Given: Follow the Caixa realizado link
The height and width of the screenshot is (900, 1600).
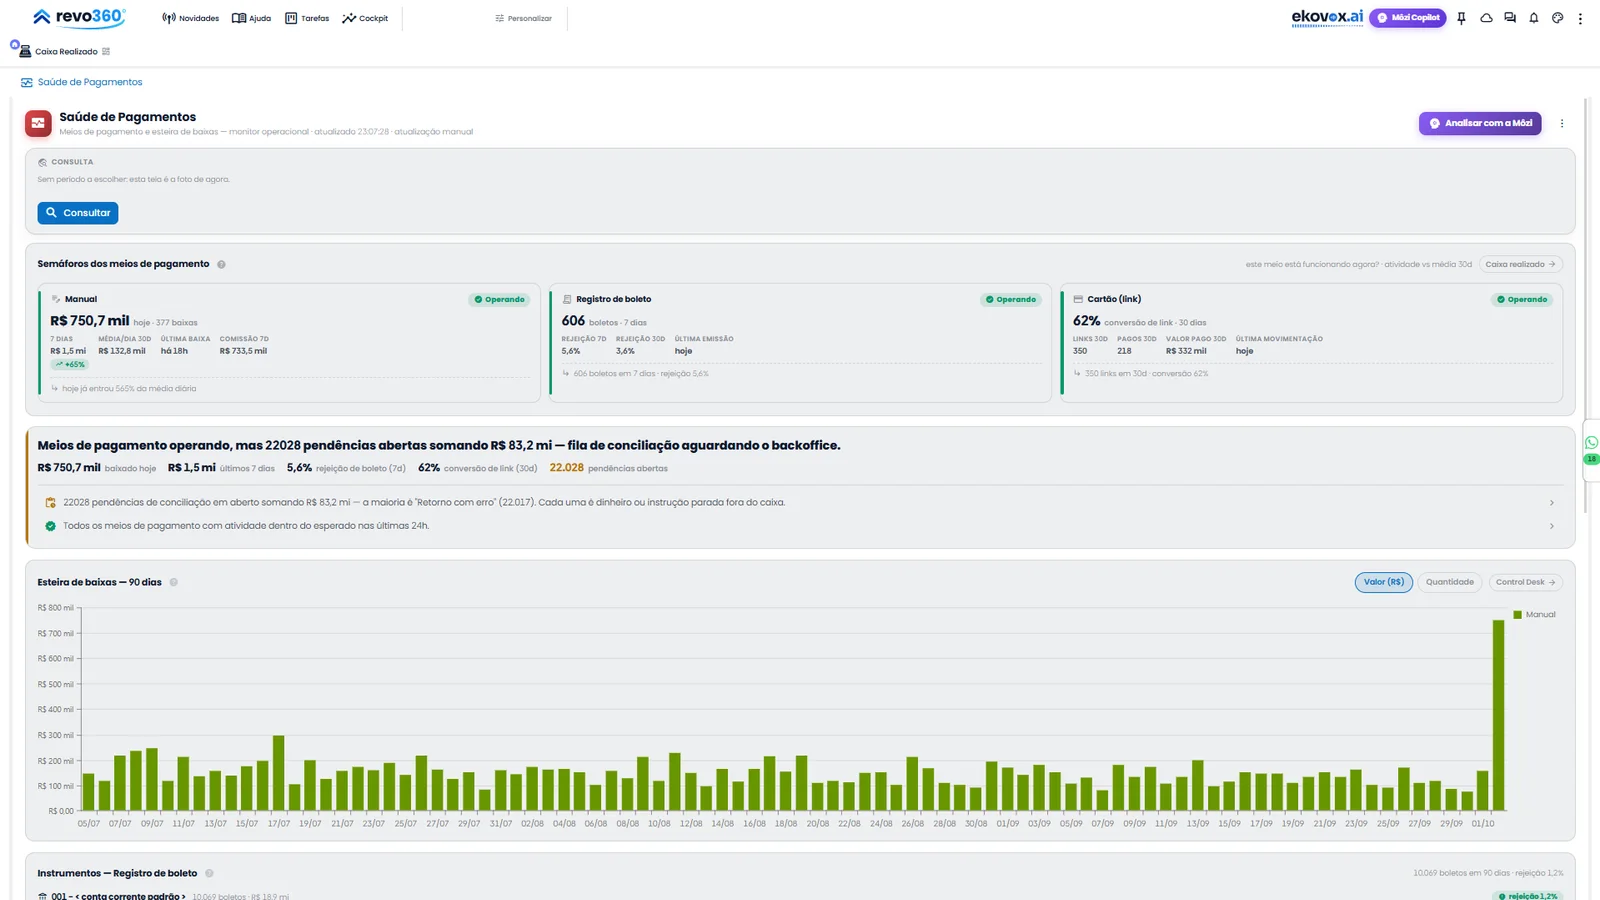Looking at the screenshot, I should point(1520,264).
